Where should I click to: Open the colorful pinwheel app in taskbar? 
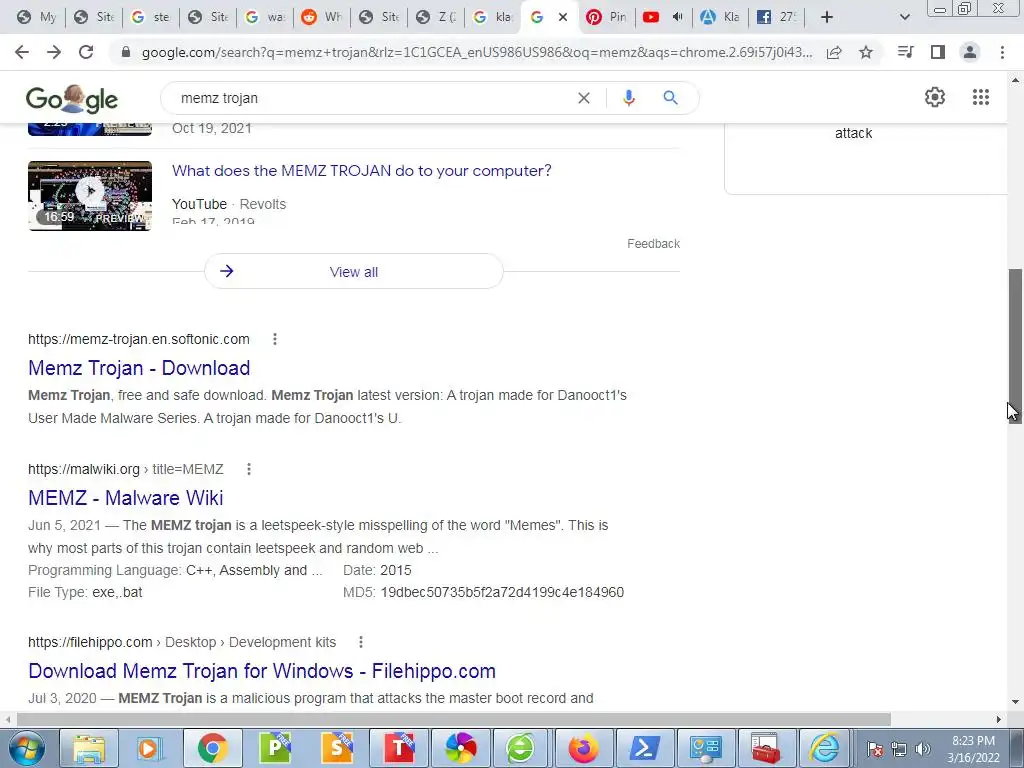(460, 748)
